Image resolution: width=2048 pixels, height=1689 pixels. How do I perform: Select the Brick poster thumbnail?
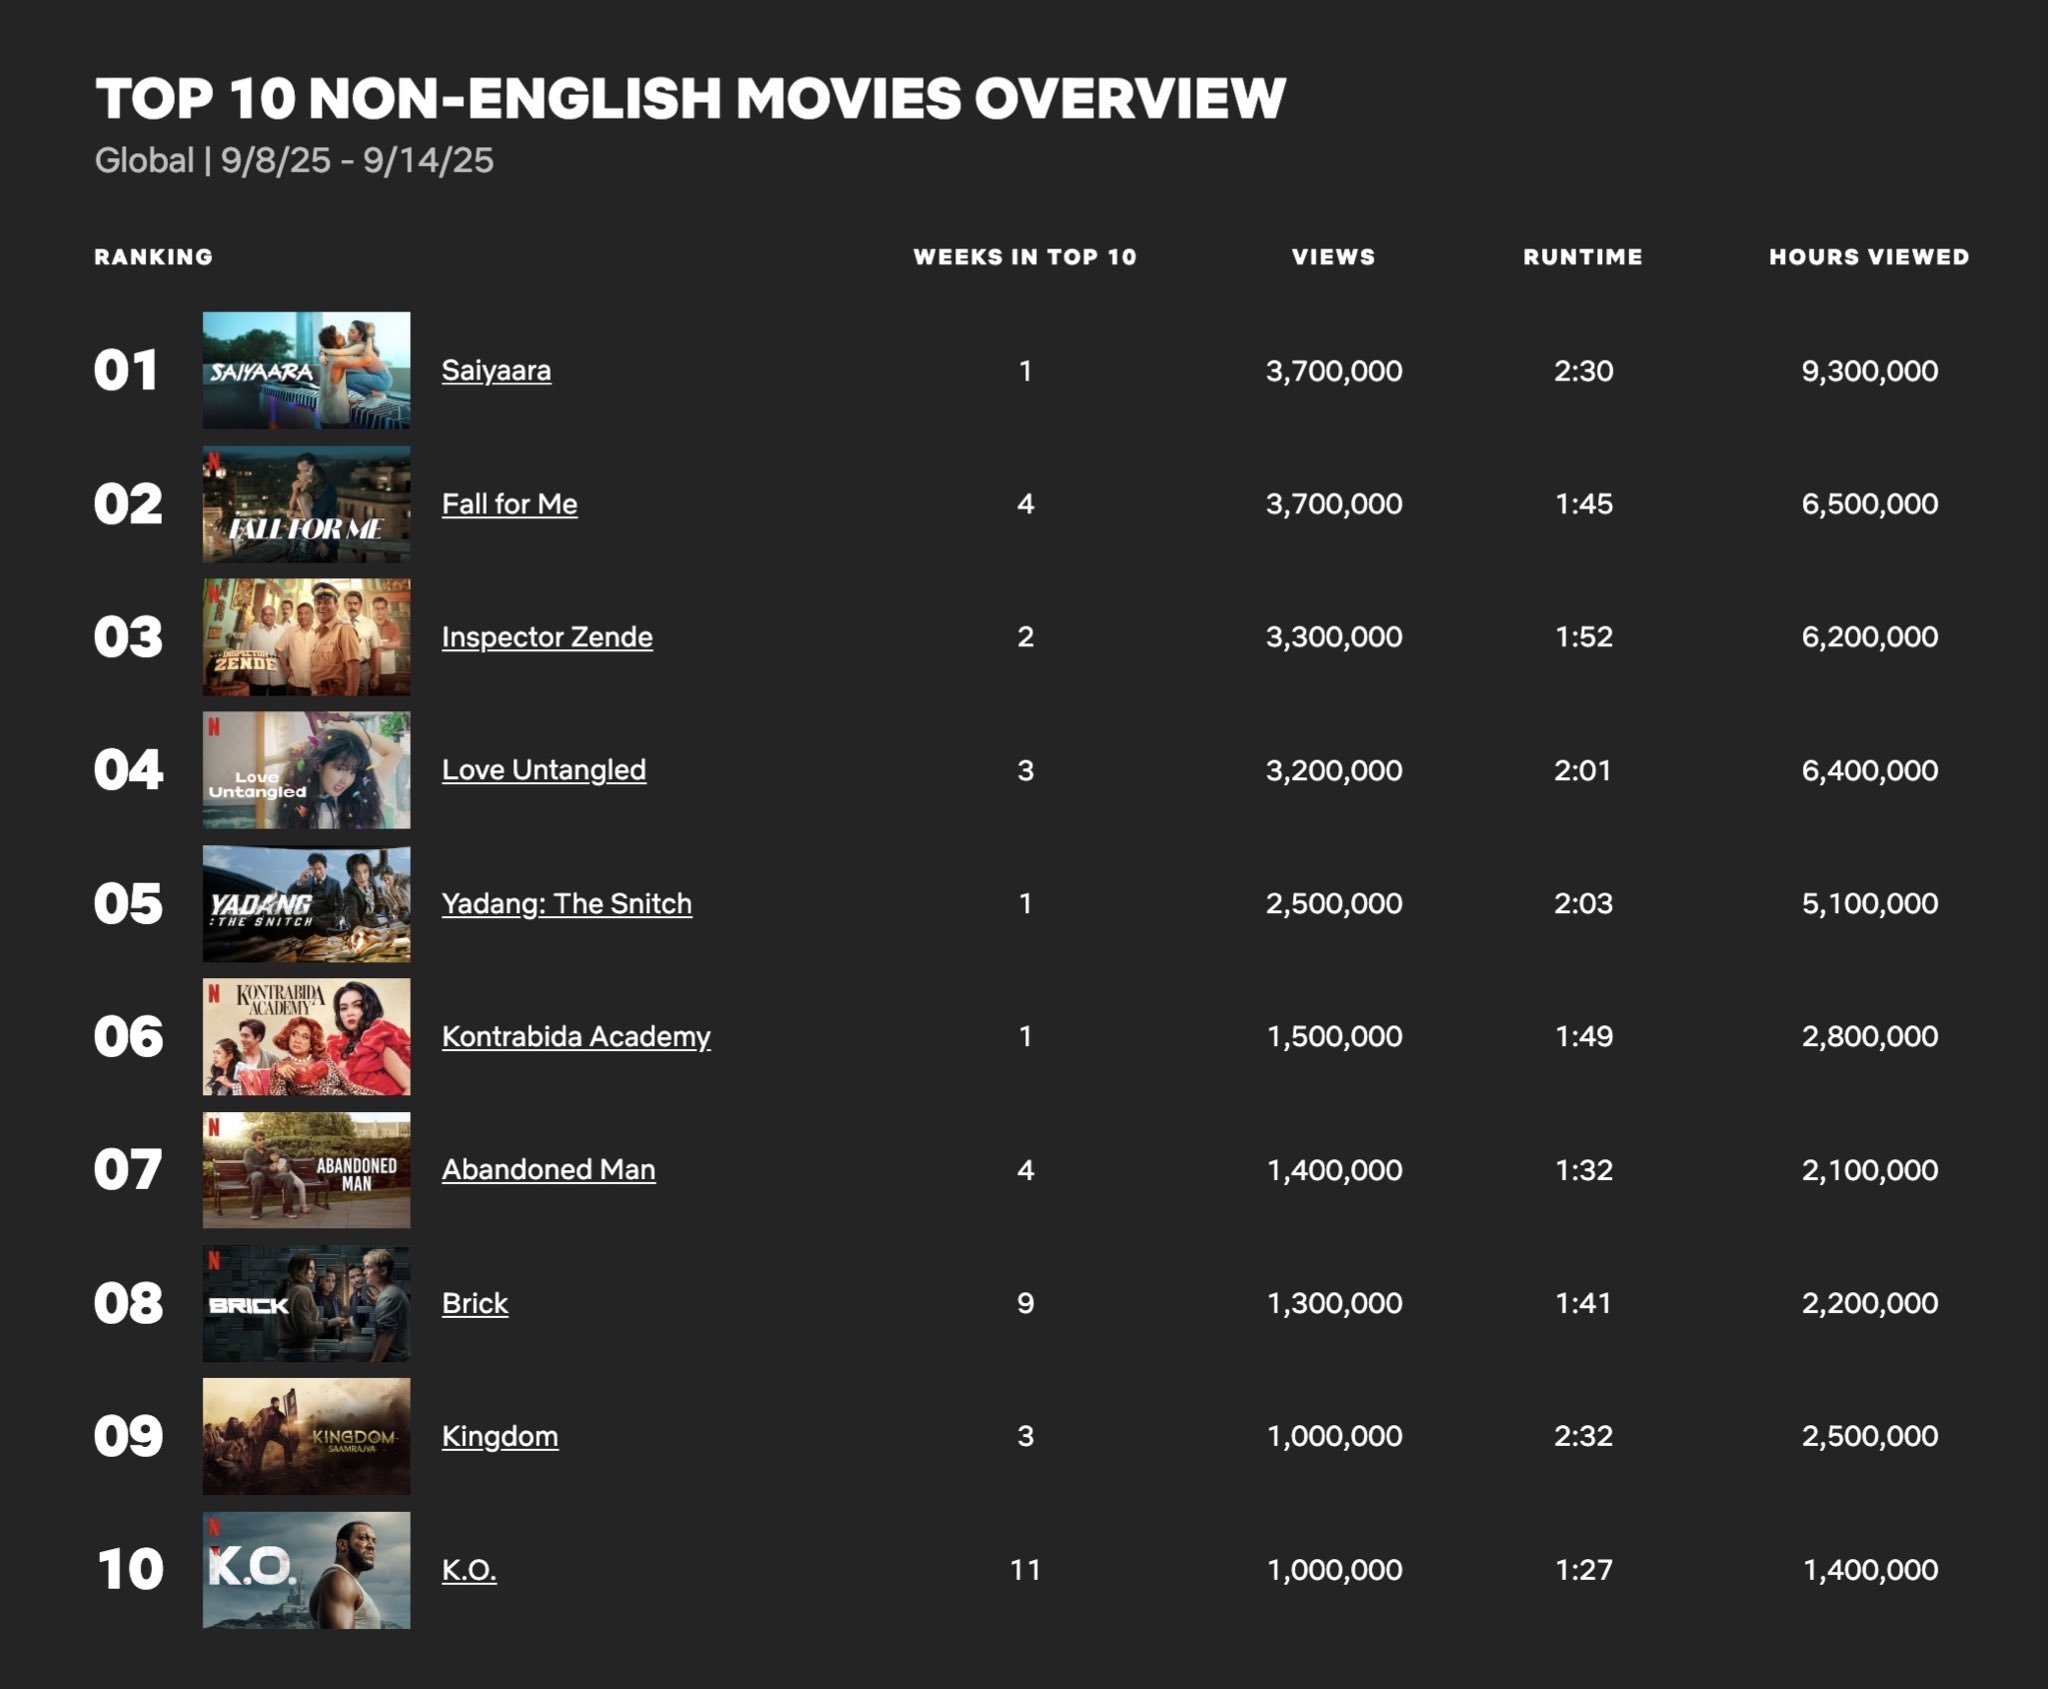(306, 1303)
